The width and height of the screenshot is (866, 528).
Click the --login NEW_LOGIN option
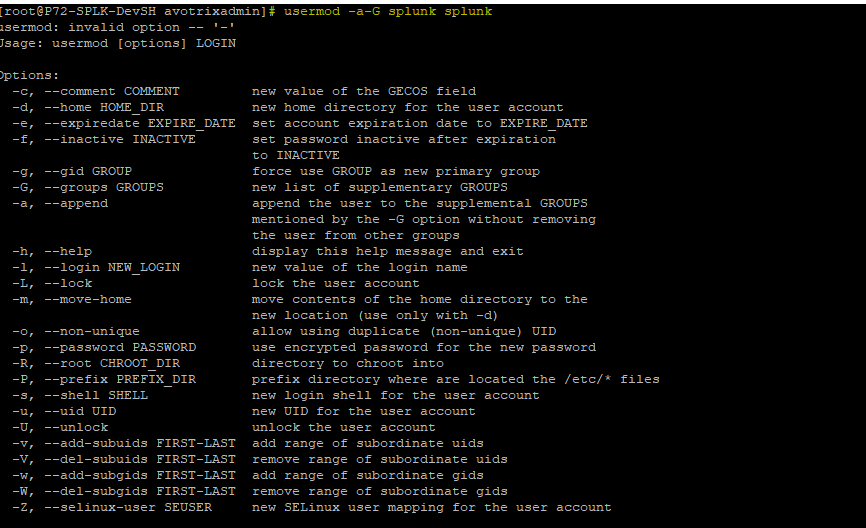point(112,268)
